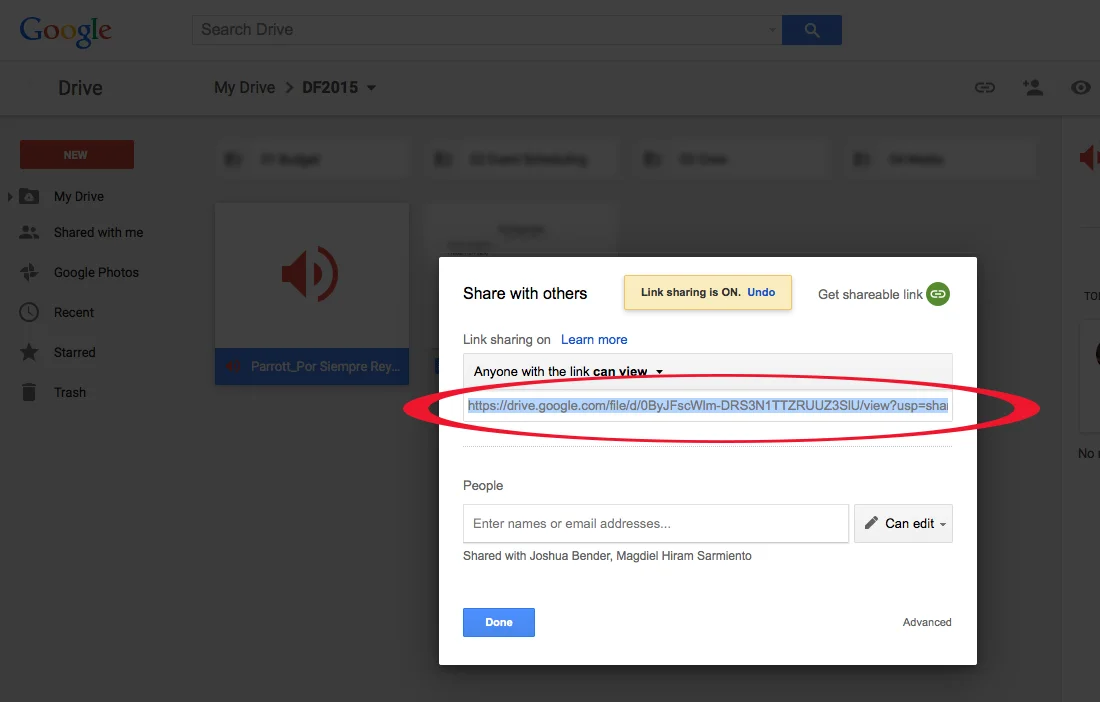The width and height of the screenshot is (1100, 702).
Task: Click the second blurred folder card in the DF2015 folder row
Action: click(521, 160)
